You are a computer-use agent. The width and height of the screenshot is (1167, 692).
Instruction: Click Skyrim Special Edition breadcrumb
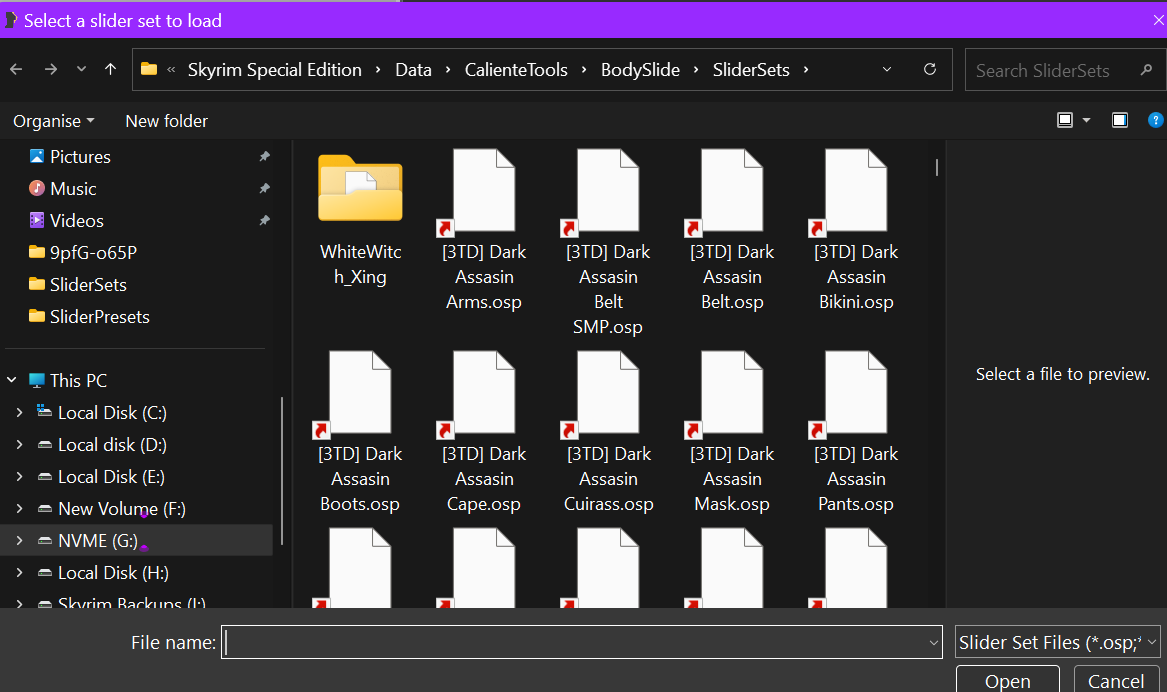click(x=275, y=70)
